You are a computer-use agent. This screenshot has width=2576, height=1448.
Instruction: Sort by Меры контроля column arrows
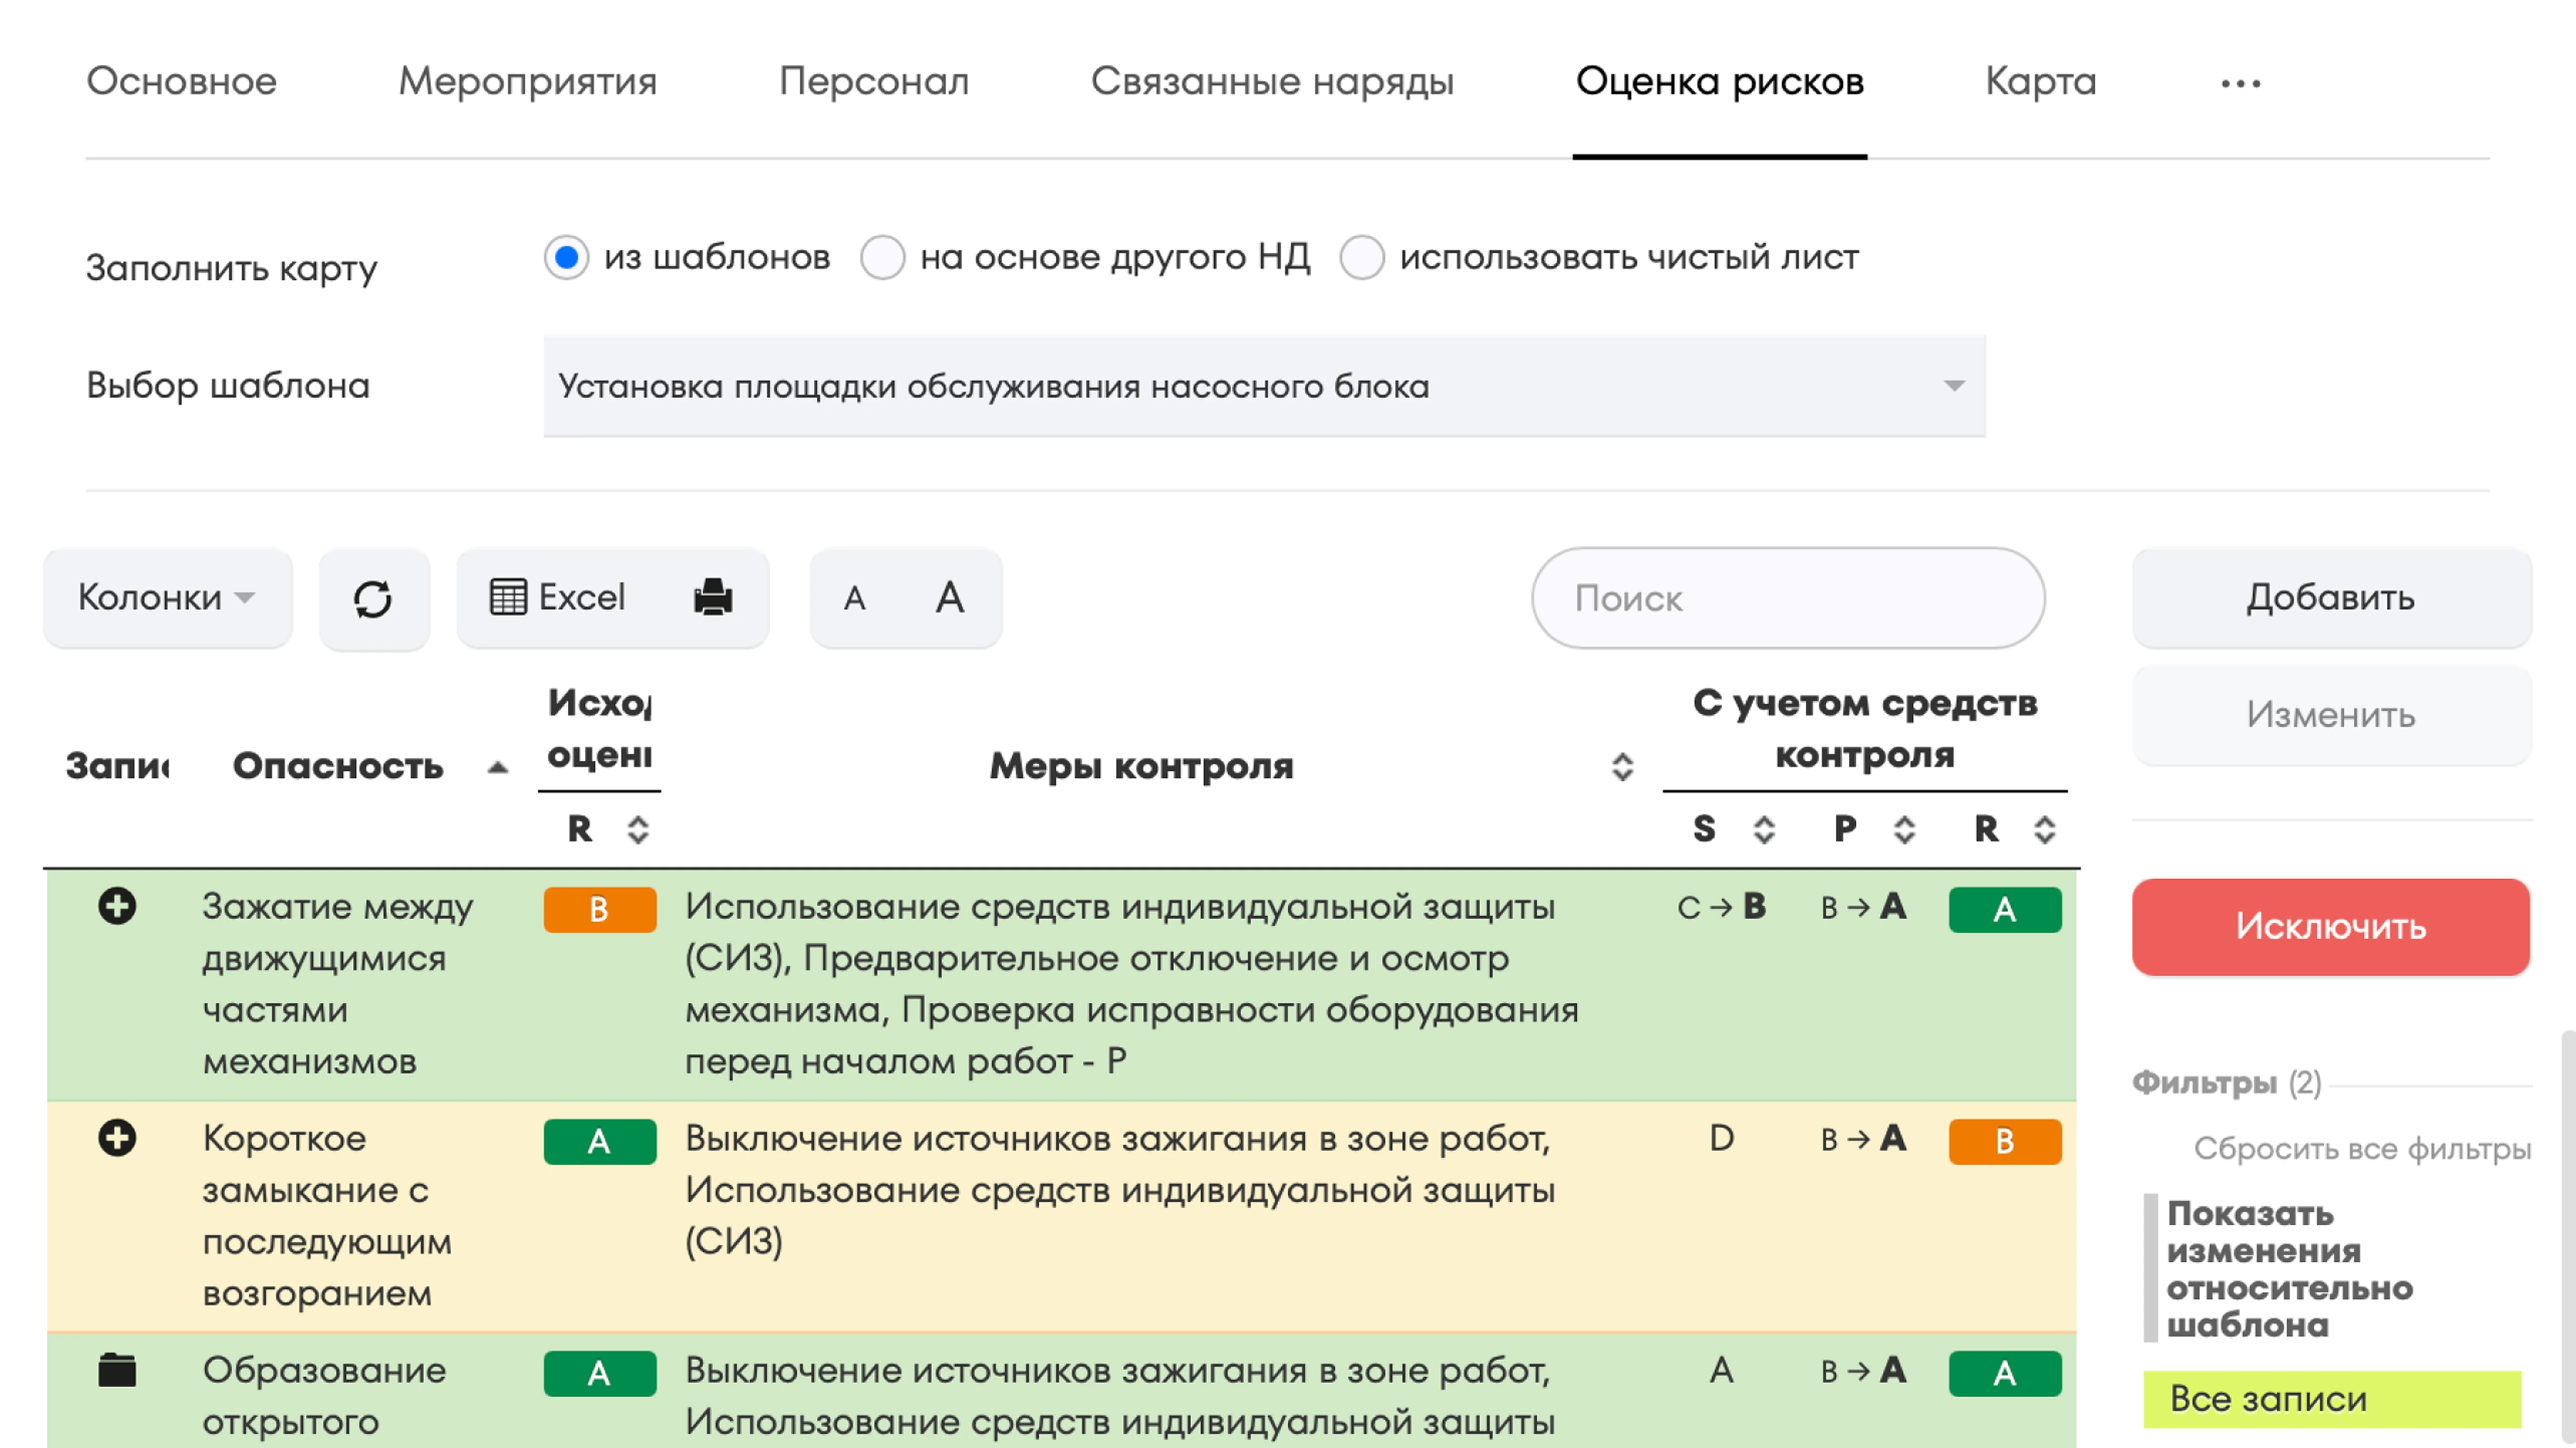coord(1622,767)
